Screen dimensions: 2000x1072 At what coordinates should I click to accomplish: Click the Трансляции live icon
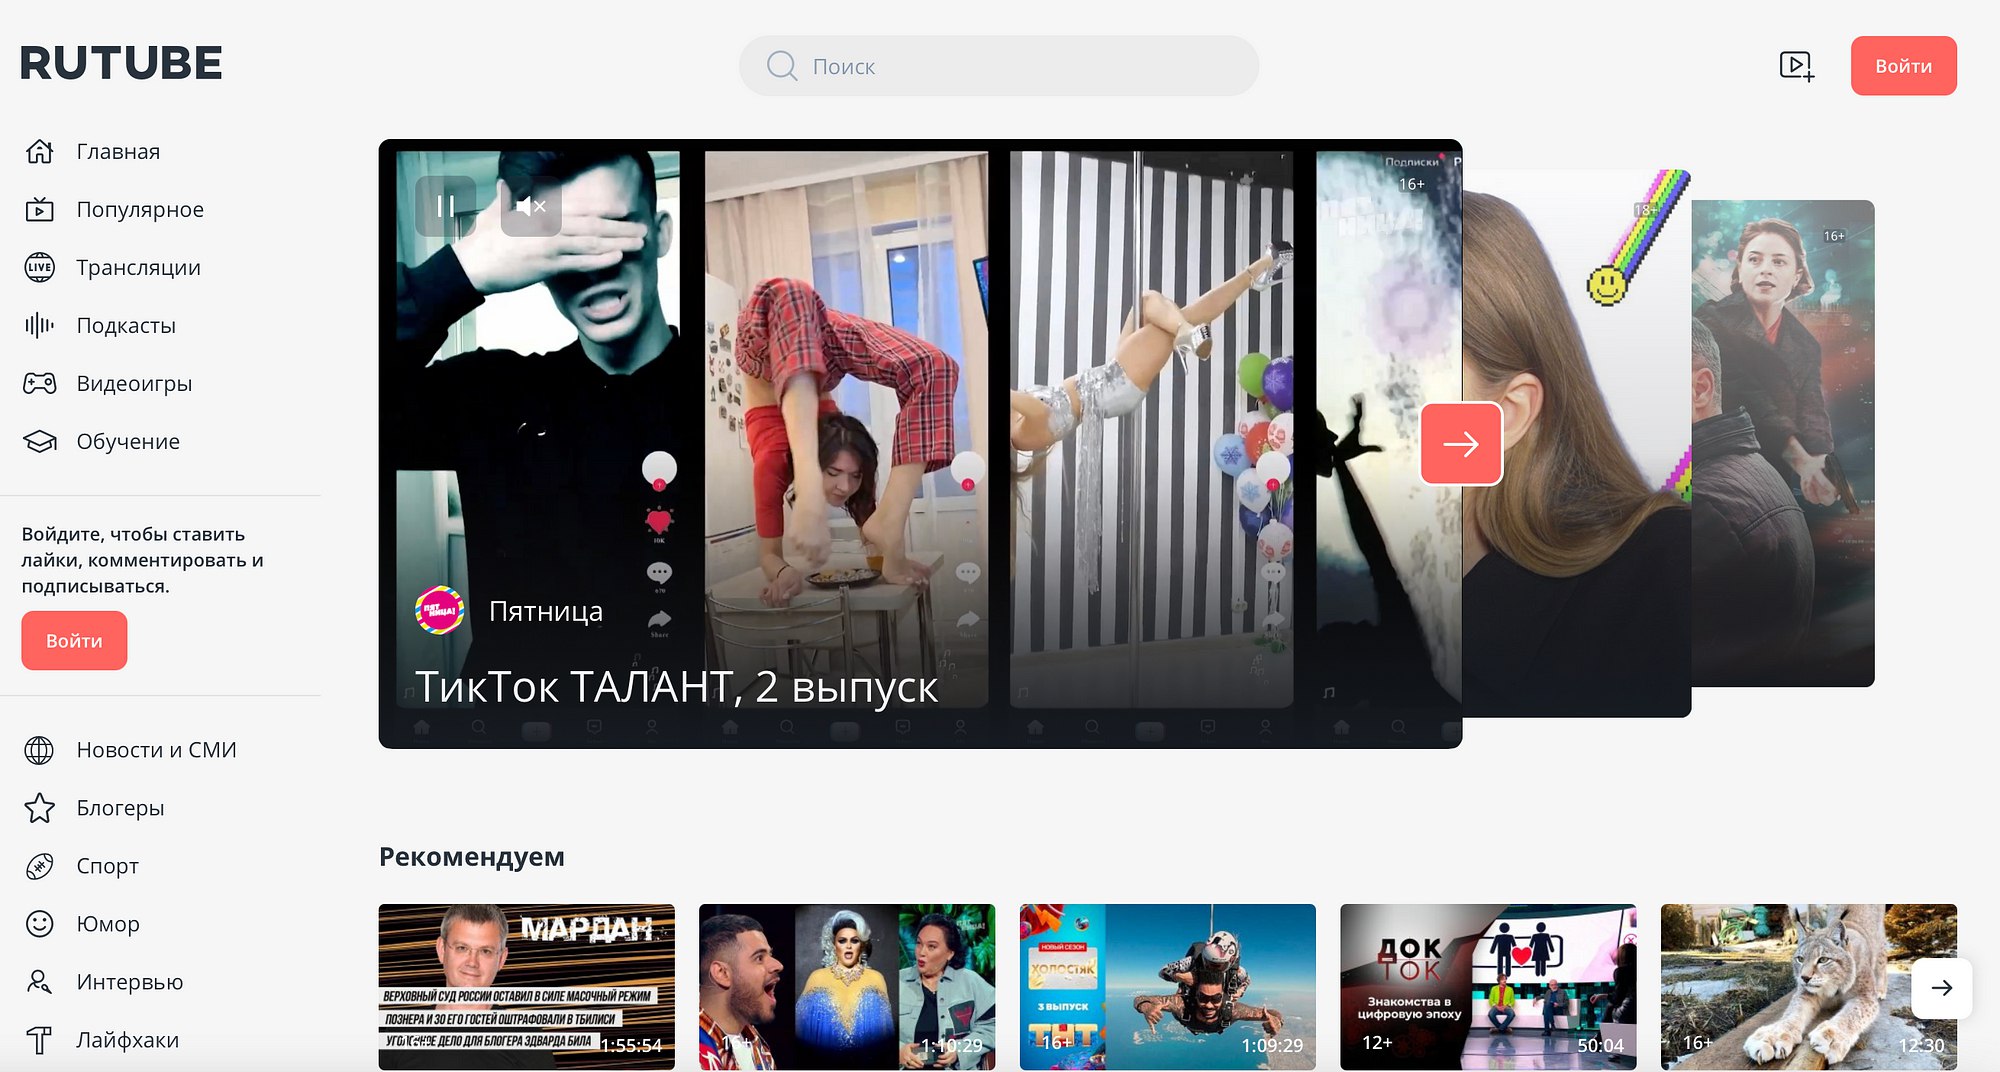40,267
